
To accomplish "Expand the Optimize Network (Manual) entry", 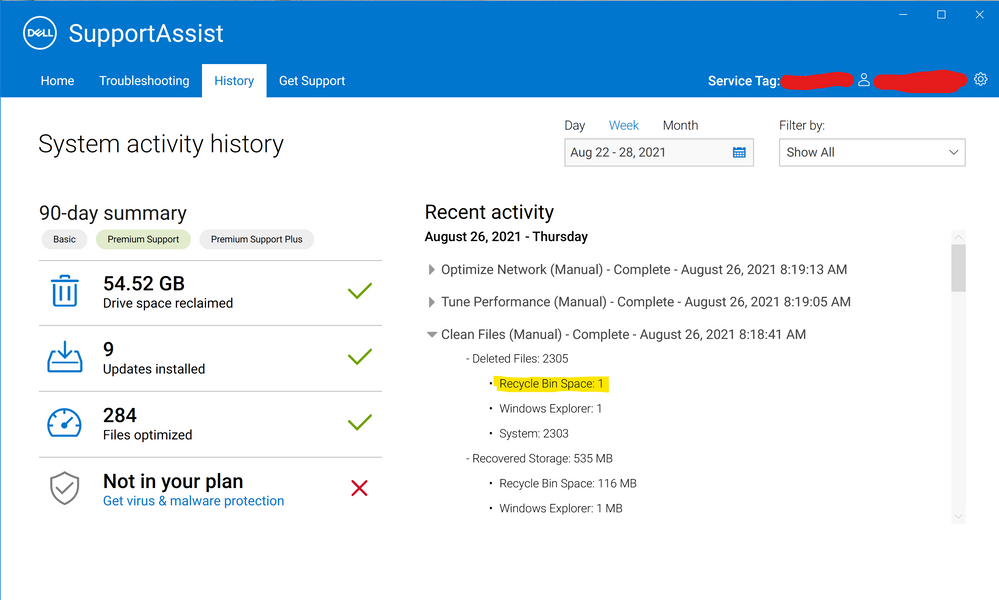I will [x=431, y=269].
